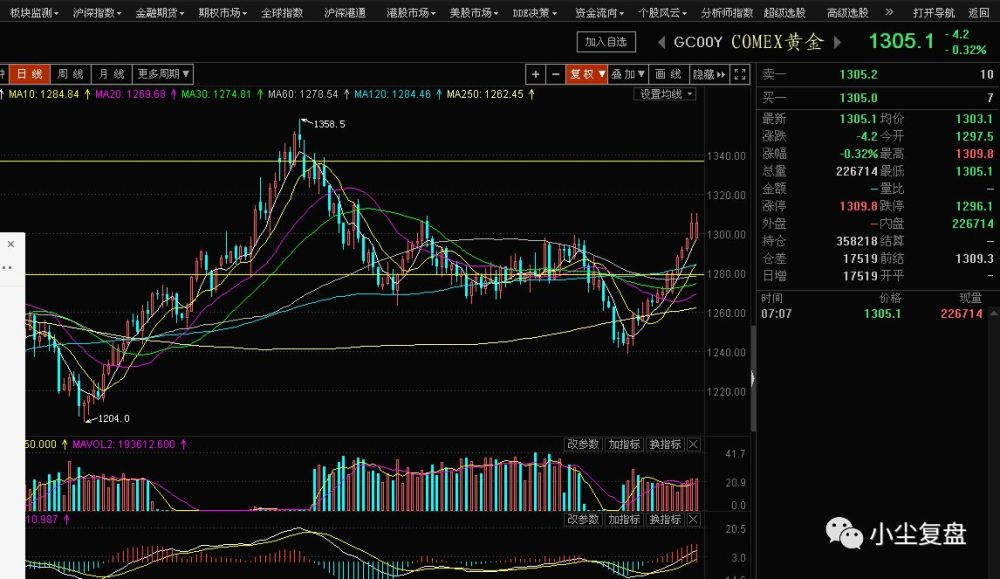Click the 1358.5 high price marker
The image size is (1000, 579).
pos(329,124)
